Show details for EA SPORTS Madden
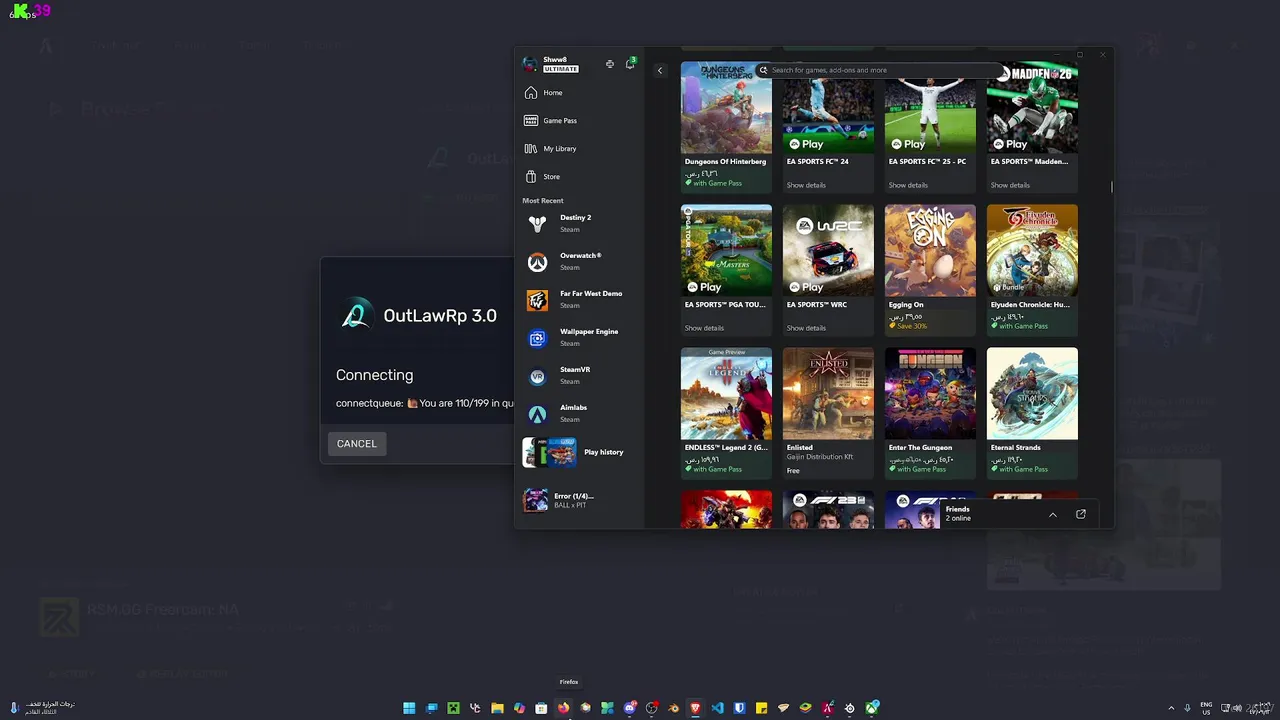1280x720 pixels. tap(1010, 185)
